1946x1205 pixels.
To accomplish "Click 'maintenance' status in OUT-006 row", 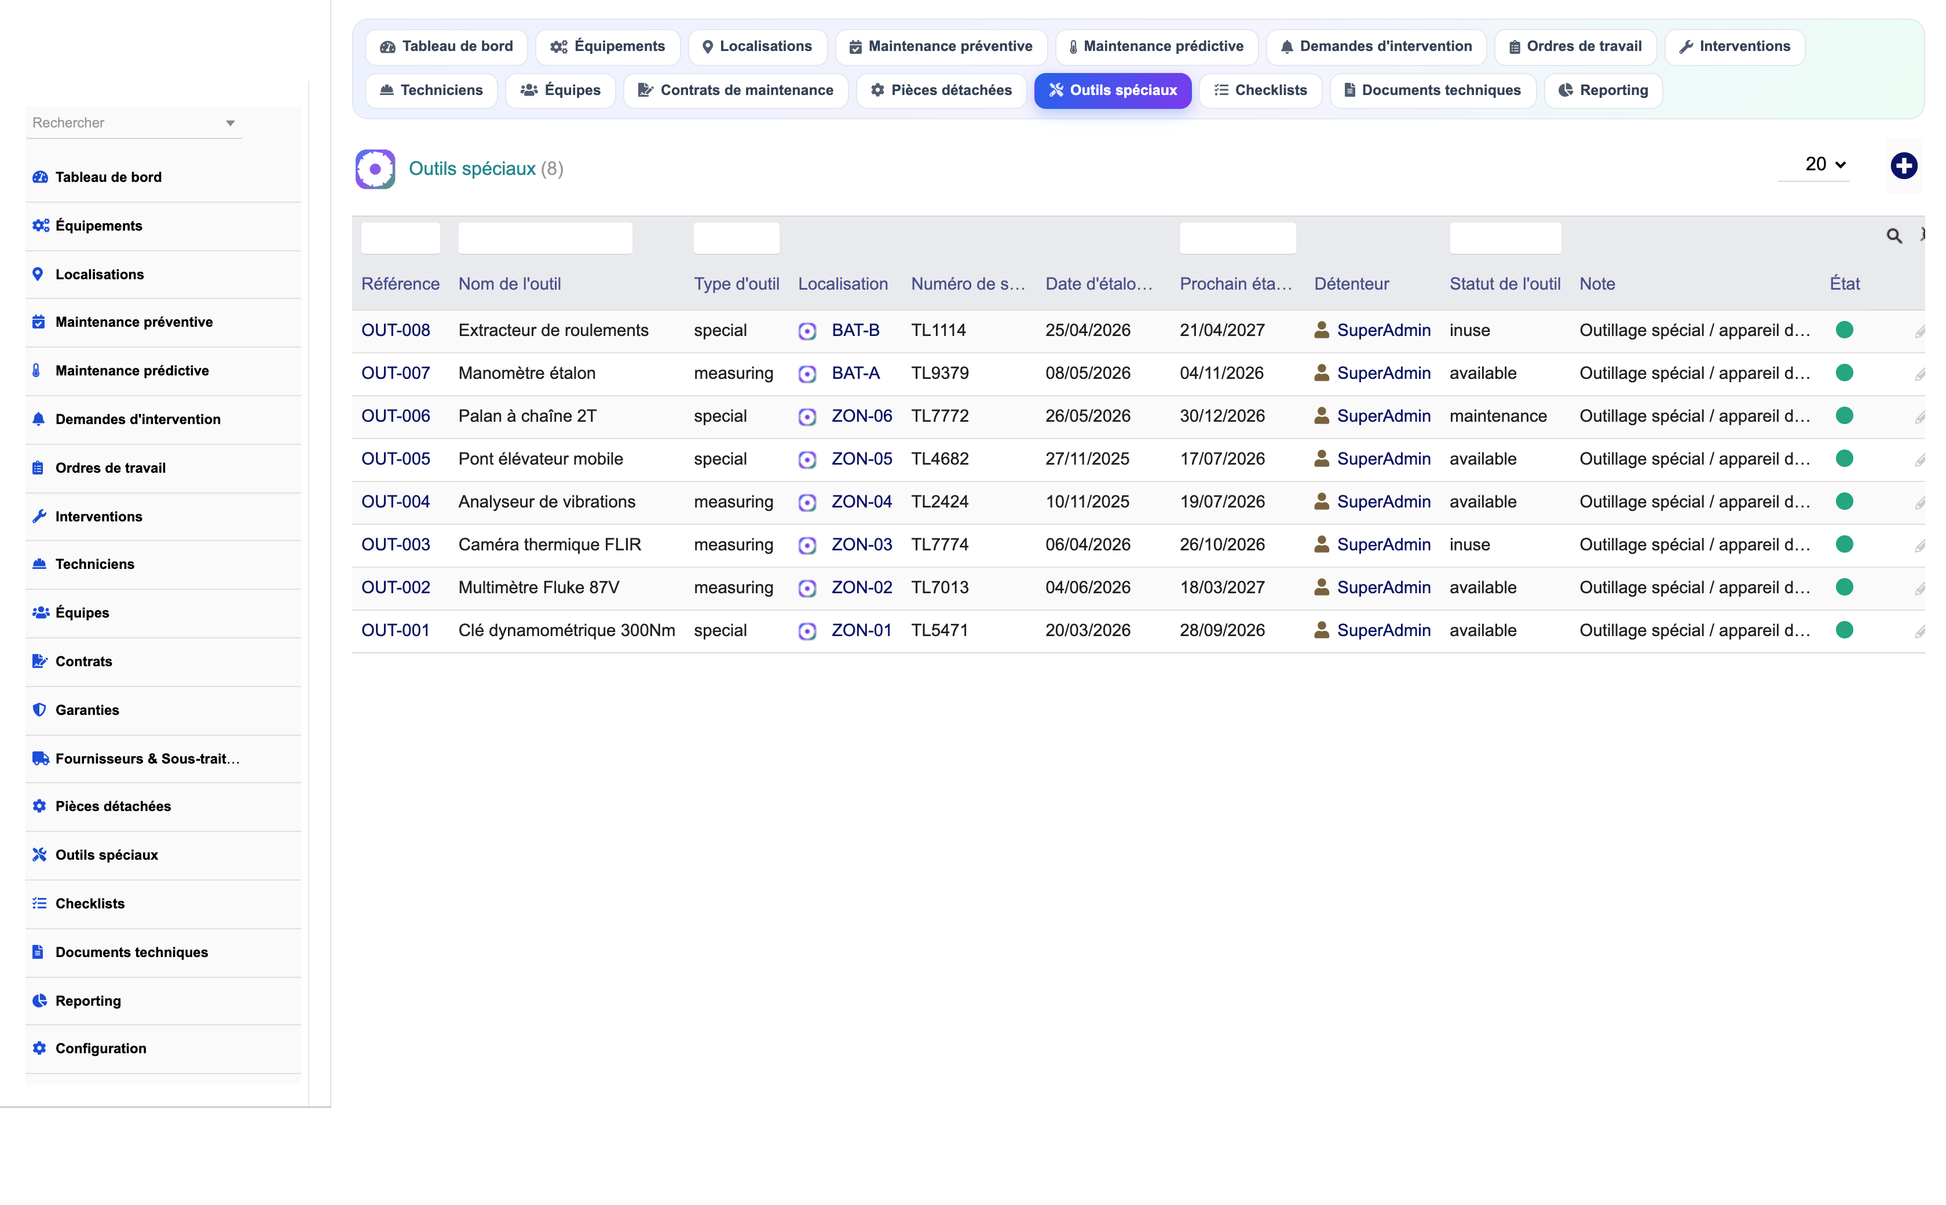I will click(x=1497, y=417).
